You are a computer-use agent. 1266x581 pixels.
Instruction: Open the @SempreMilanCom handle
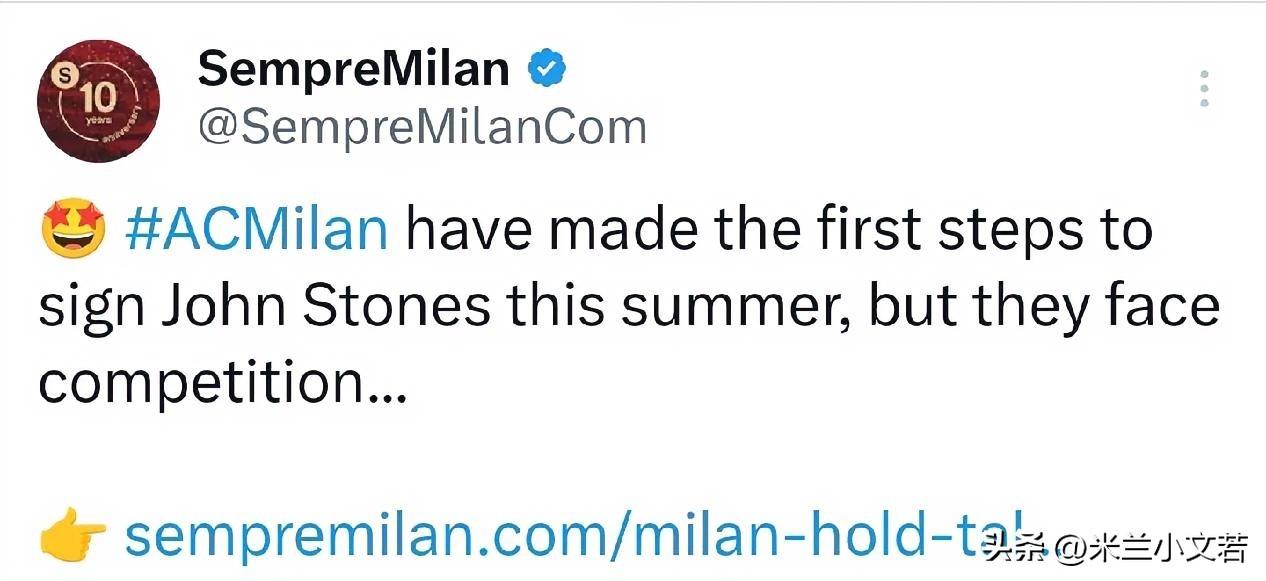click(x=422, y=128)
